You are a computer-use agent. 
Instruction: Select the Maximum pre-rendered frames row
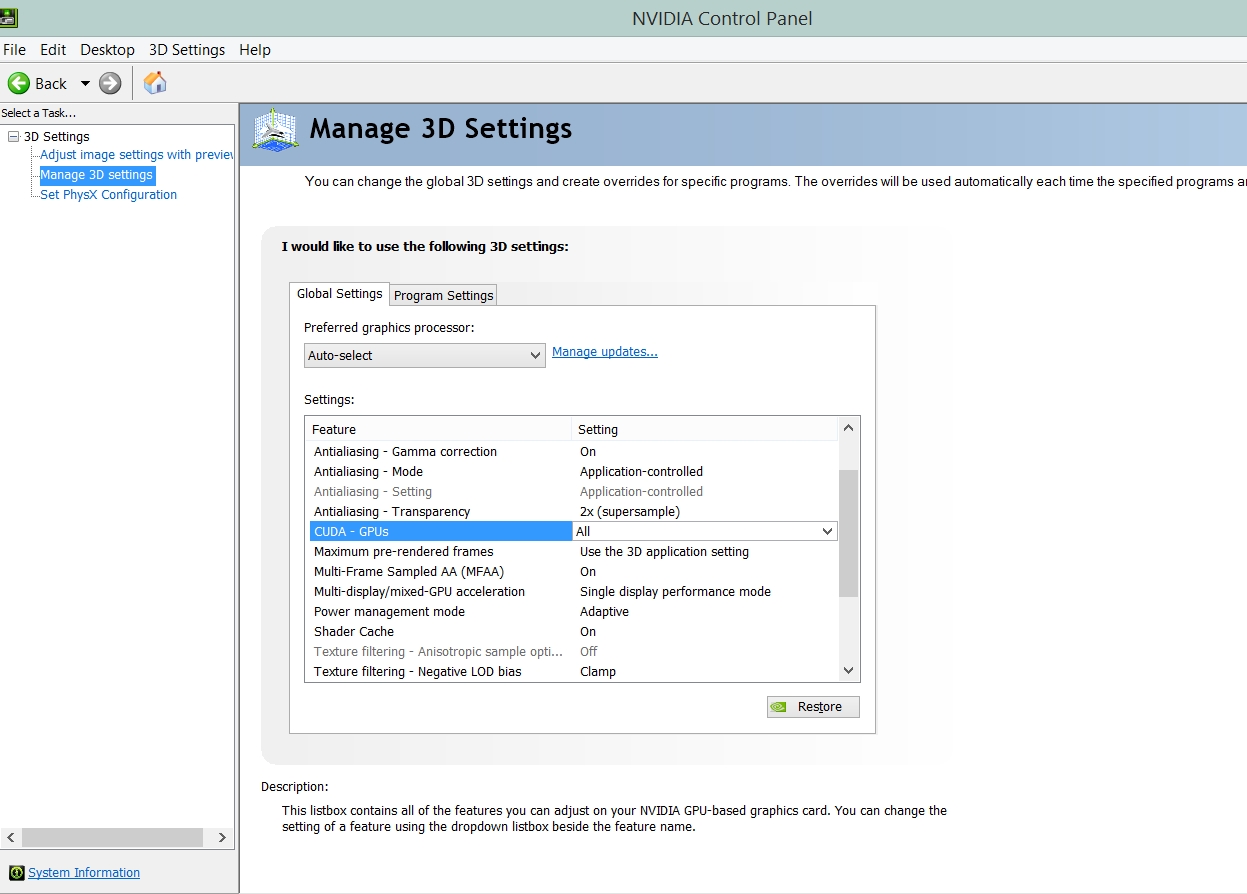click(572, 552)
